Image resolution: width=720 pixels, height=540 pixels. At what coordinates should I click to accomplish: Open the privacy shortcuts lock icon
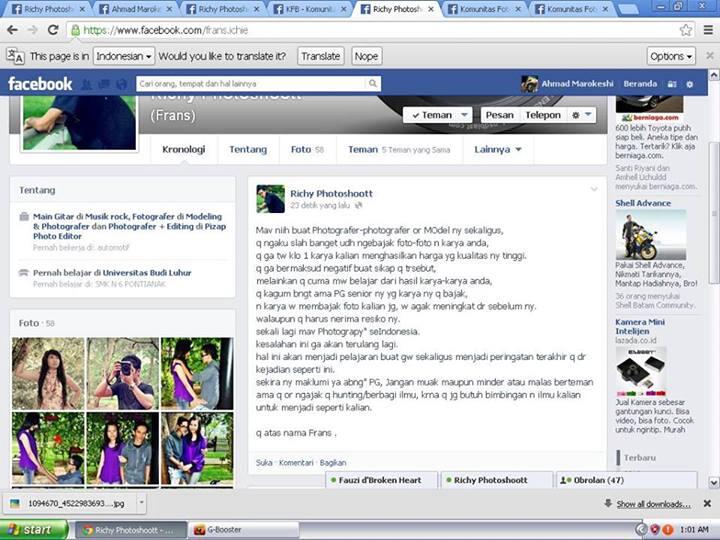click(672, 84)
